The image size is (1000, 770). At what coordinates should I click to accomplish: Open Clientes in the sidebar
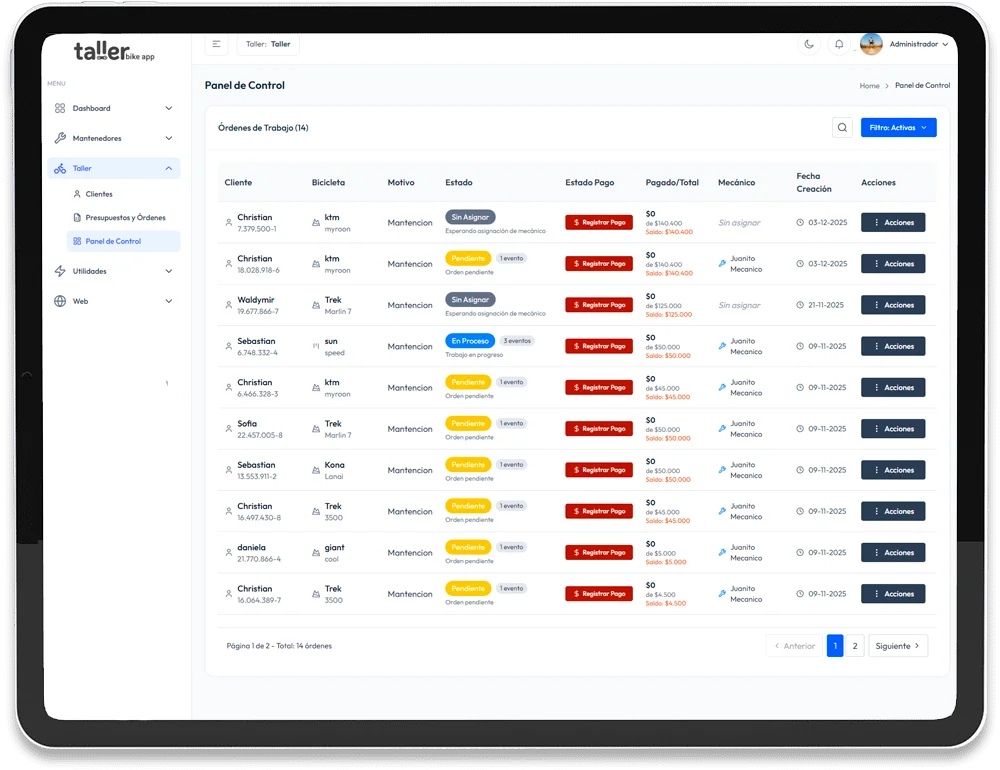[x=99, y=194]
